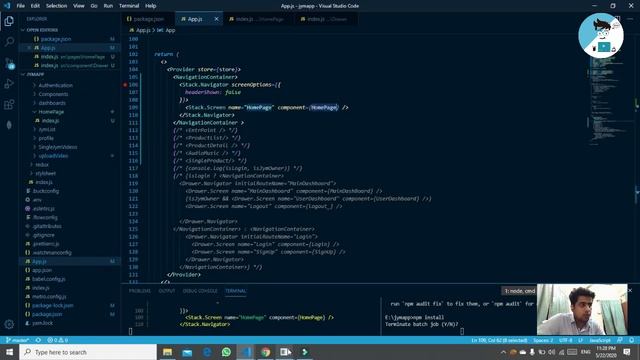The height and width of the screenshot is (360, 640).
Task: Expand the dashboards folder
Action: point(52,103)
